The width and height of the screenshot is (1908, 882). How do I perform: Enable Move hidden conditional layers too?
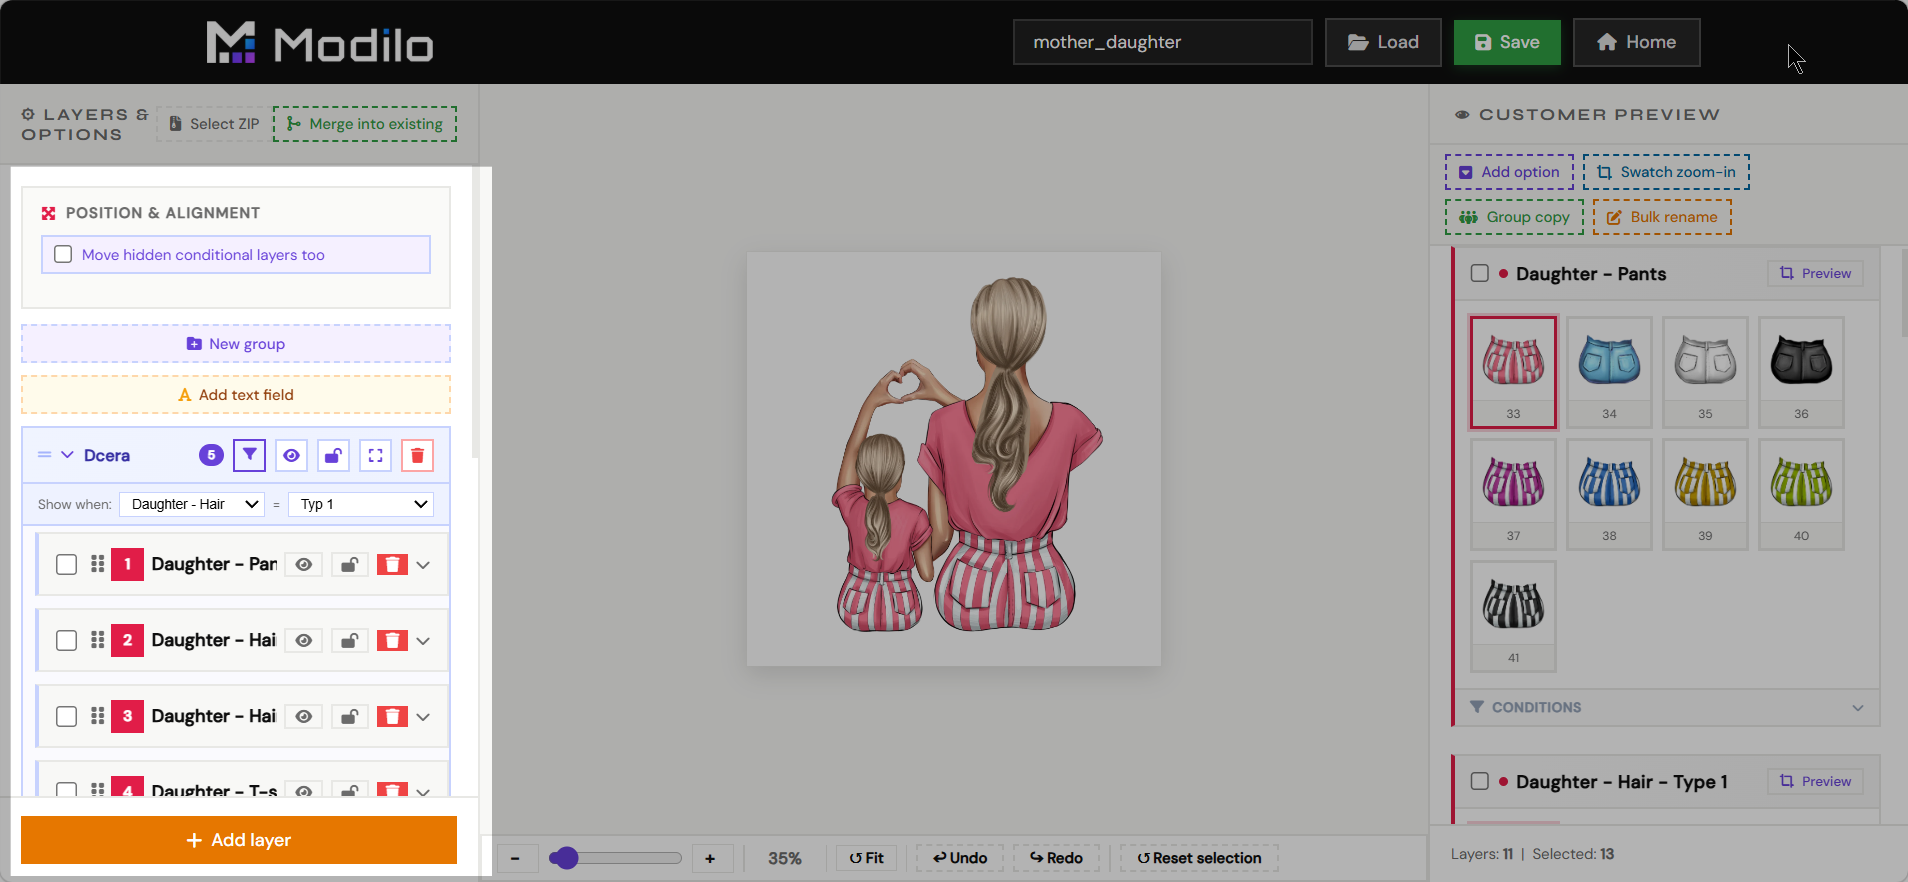[63, 255]
